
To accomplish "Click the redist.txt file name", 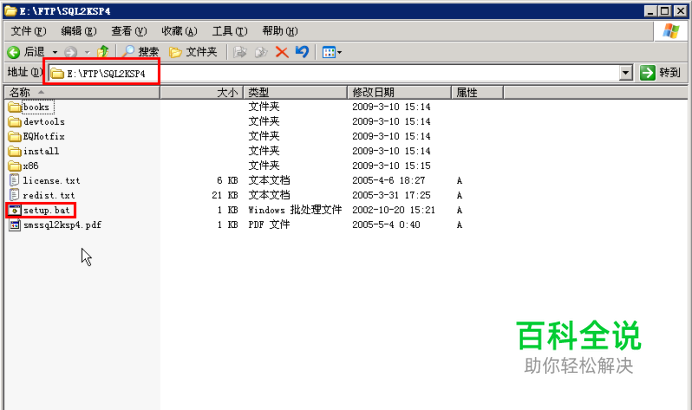I will click(49, 196).
